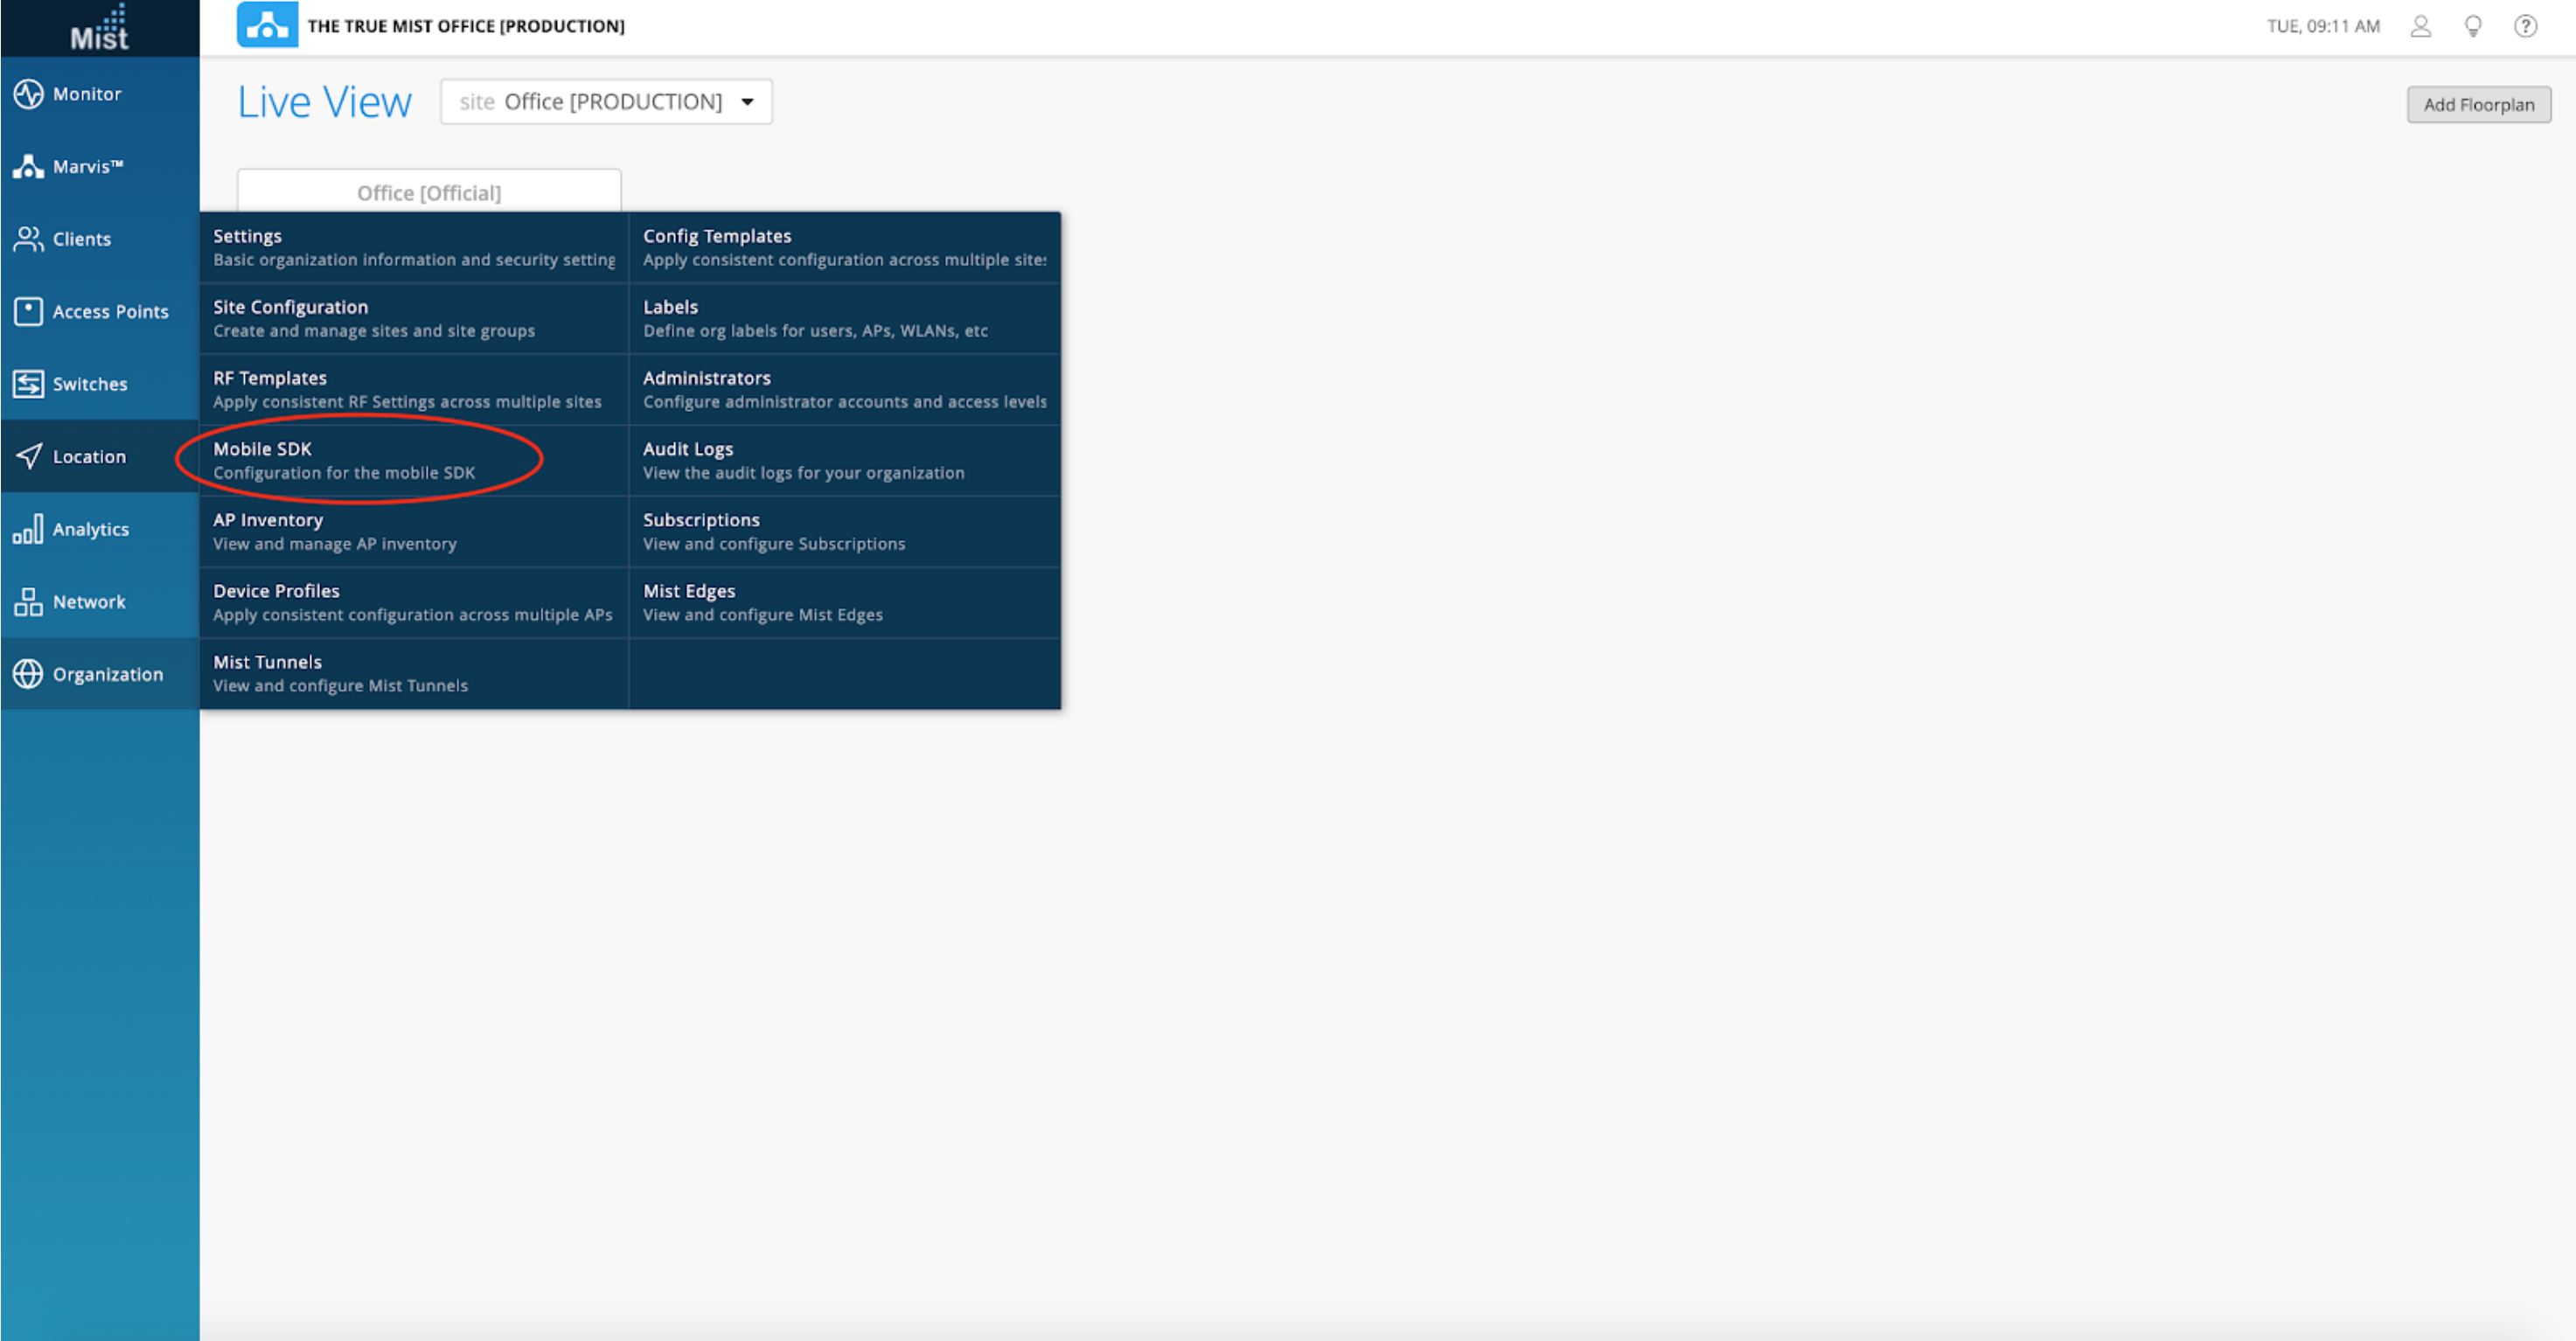This screenshot has height=1341, width=2576.
Task: Open the help question mark icon
Action: pyautogui.click(x=2525, y=26)
